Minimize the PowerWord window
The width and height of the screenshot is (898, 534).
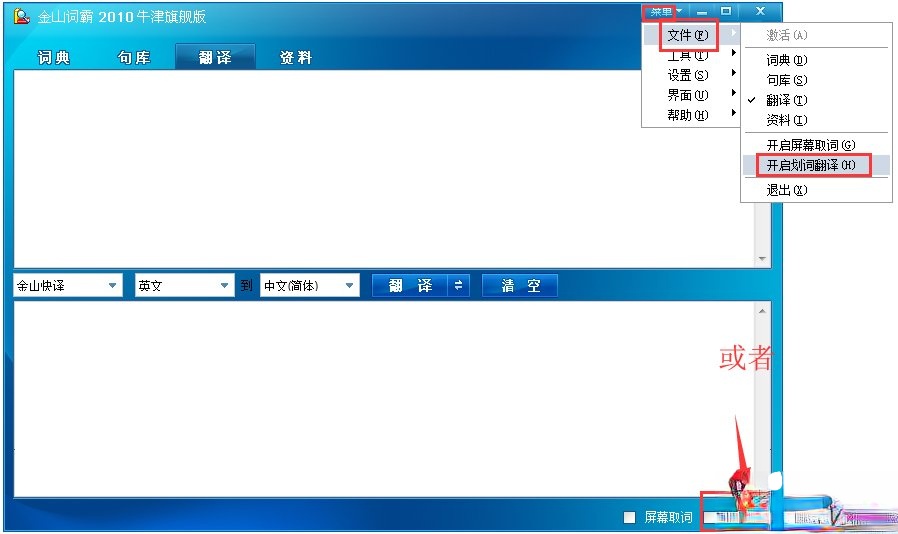pyautogui.click(x=702, y=11)
